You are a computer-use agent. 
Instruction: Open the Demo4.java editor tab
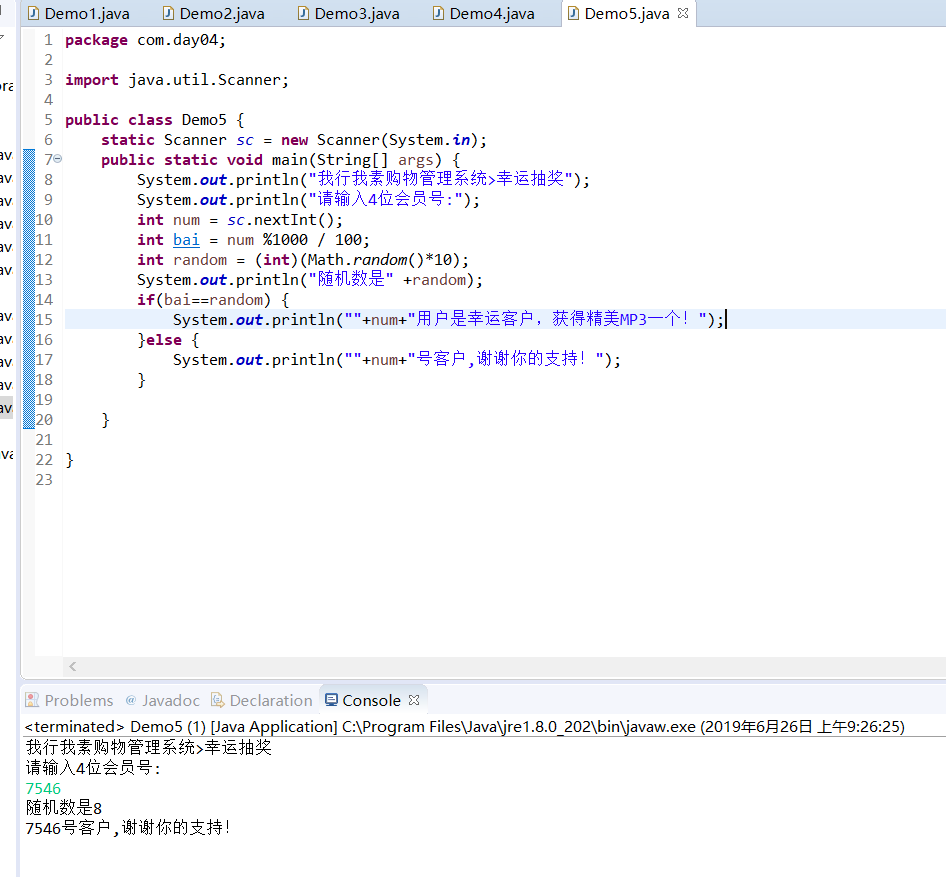click(491, 14)
